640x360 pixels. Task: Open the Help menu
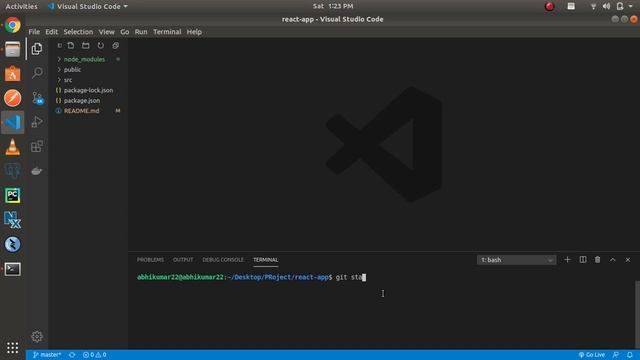[194, 32]
